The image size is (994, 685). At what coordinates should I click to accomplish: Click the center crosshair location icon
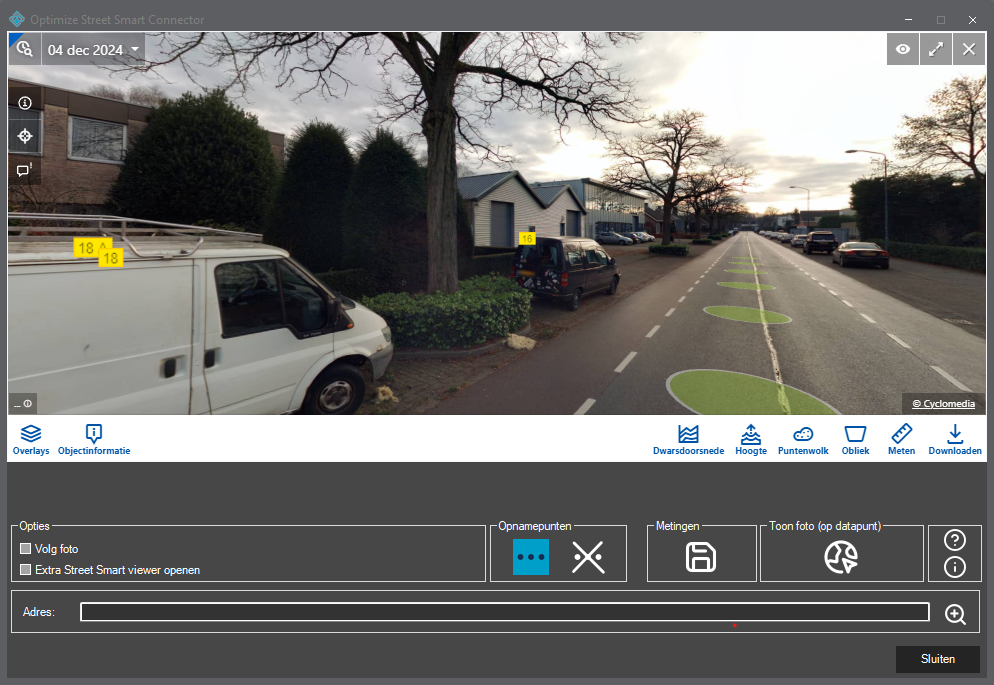click(25, 136)
